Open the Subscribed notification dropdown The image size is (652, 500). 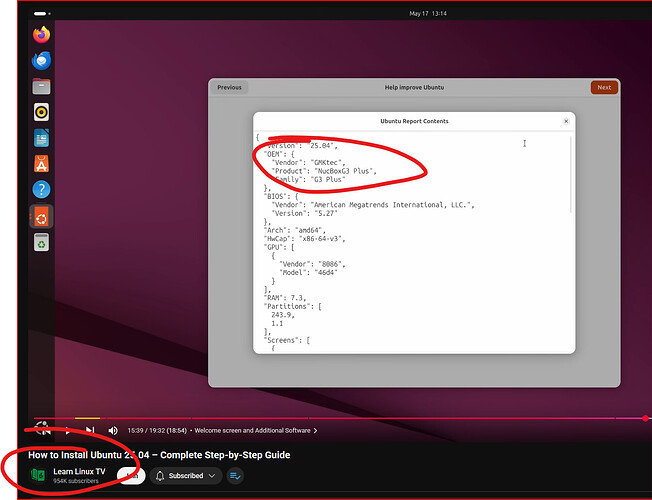click(185, 476)
